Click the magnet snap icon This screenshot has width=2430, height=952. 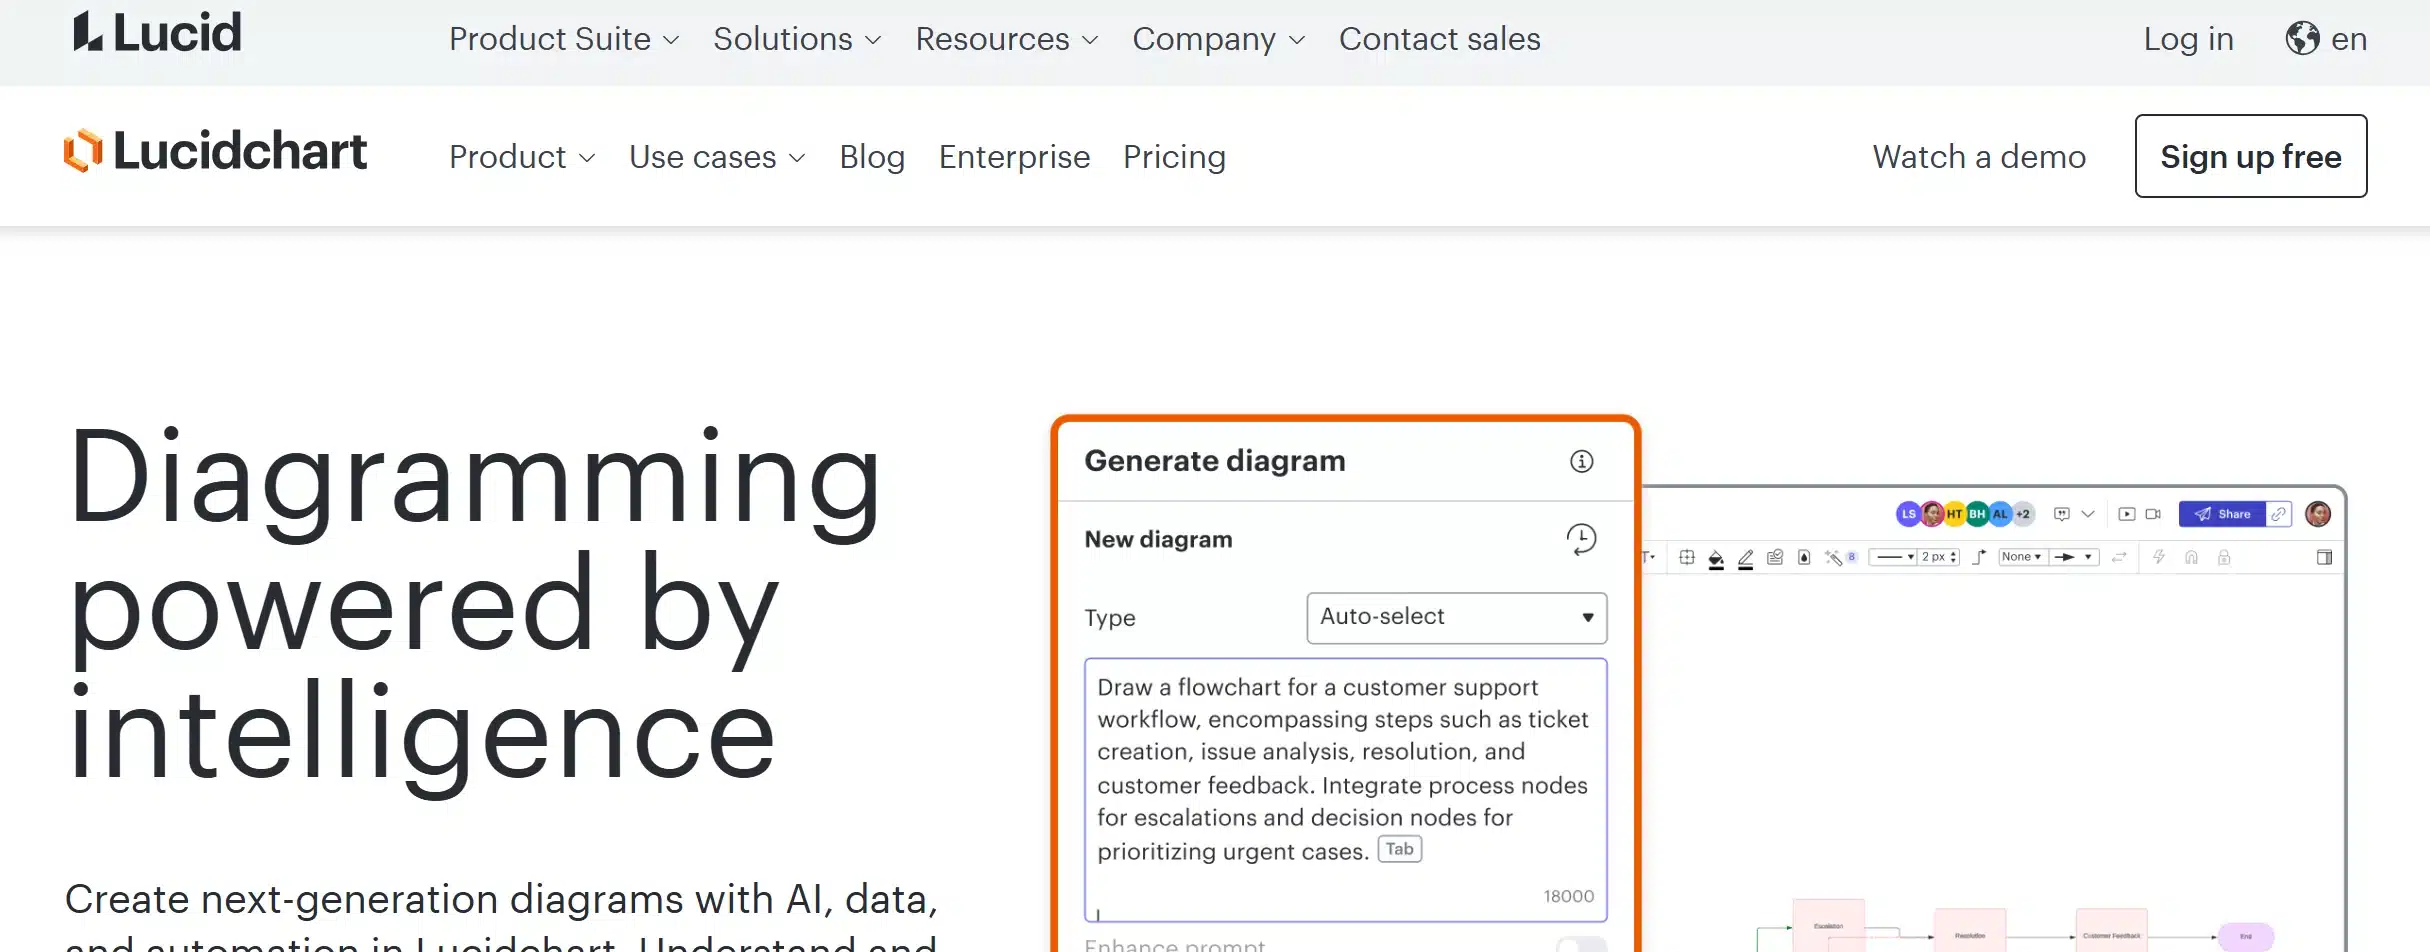click(2191, 558)
